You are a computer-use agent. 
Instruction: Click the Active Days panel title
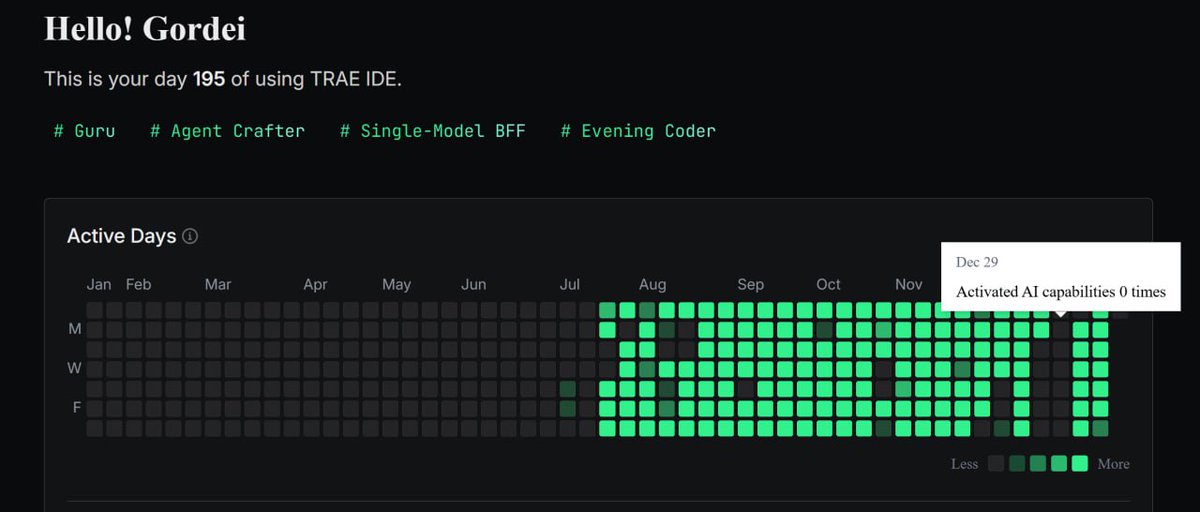tap(121, 237)
